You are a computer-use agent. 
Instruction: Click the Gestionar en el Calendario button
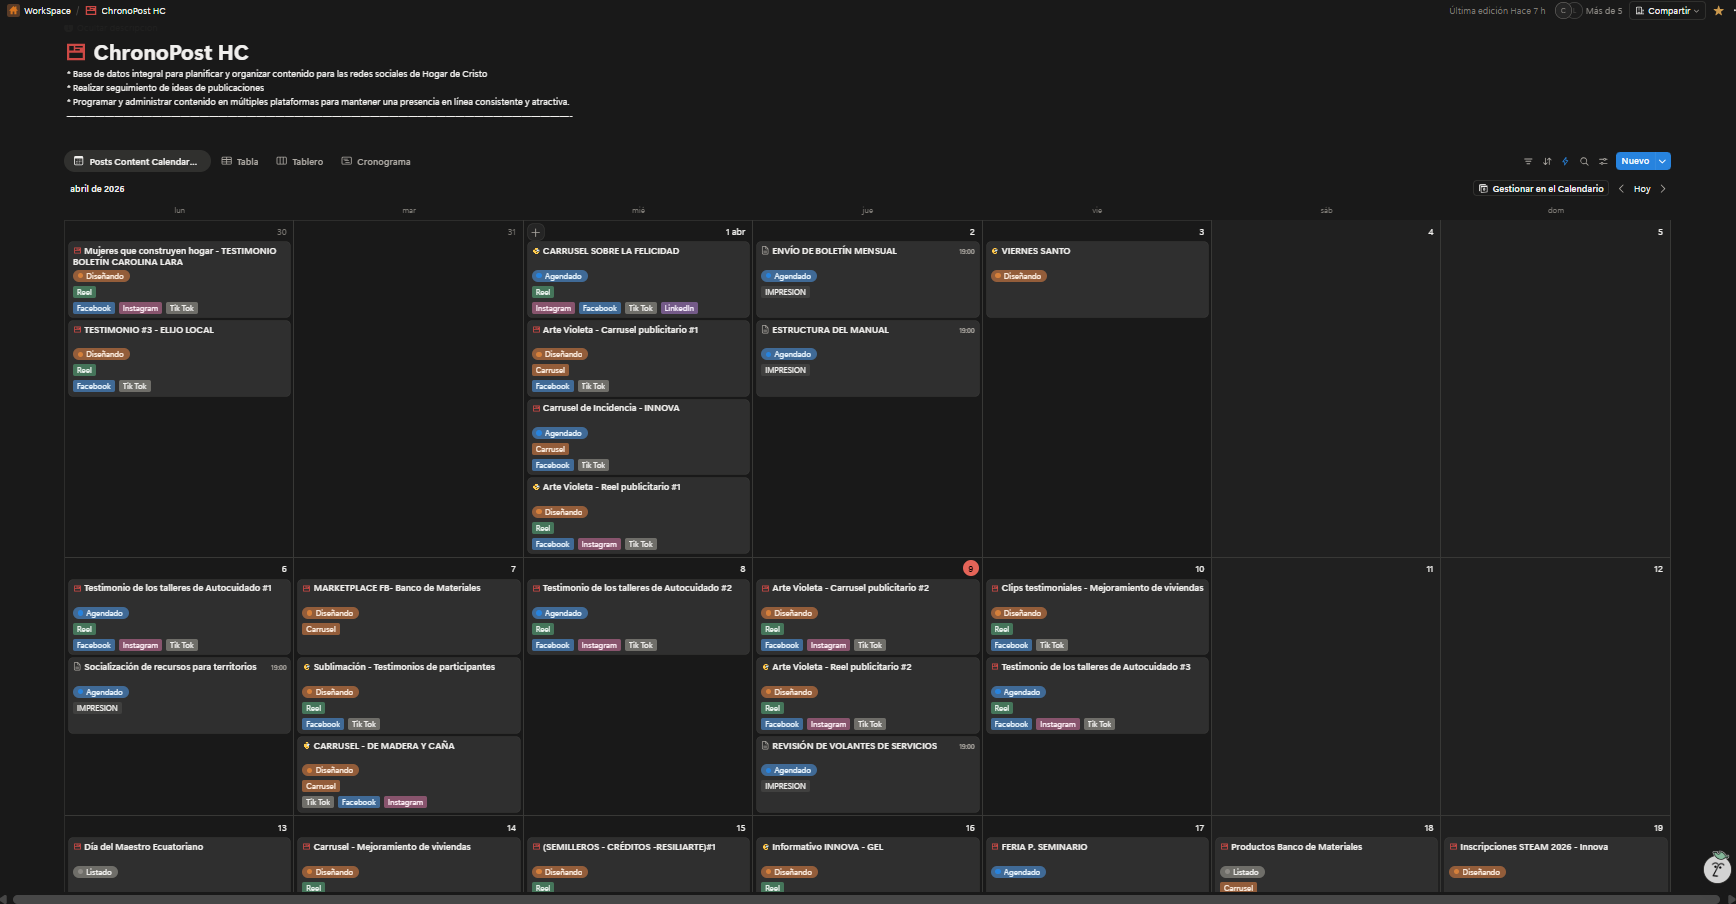pos(1541,189)
